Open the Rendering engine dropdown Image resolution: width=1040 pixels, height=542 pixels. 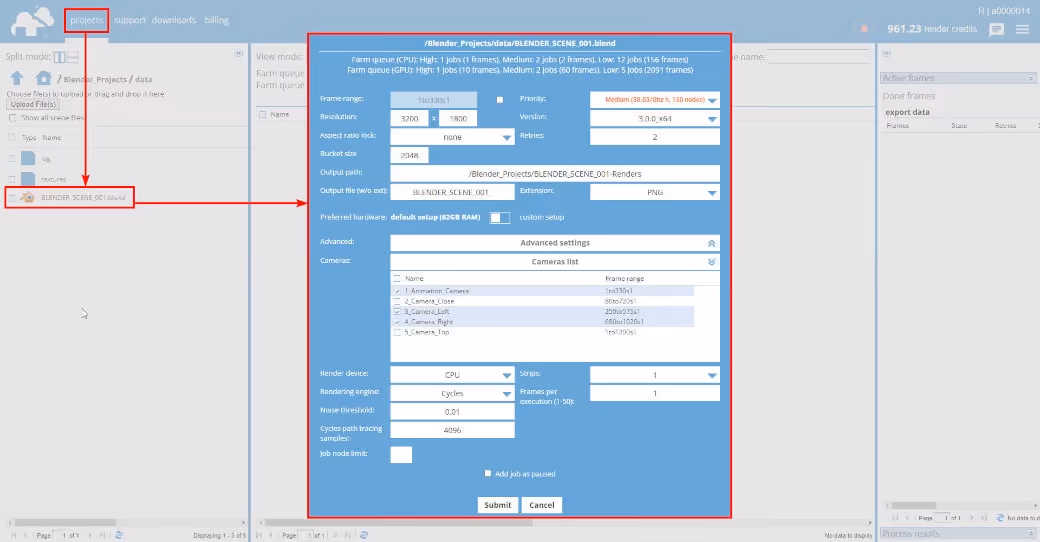pyautogui.click(x=452, y=393)
